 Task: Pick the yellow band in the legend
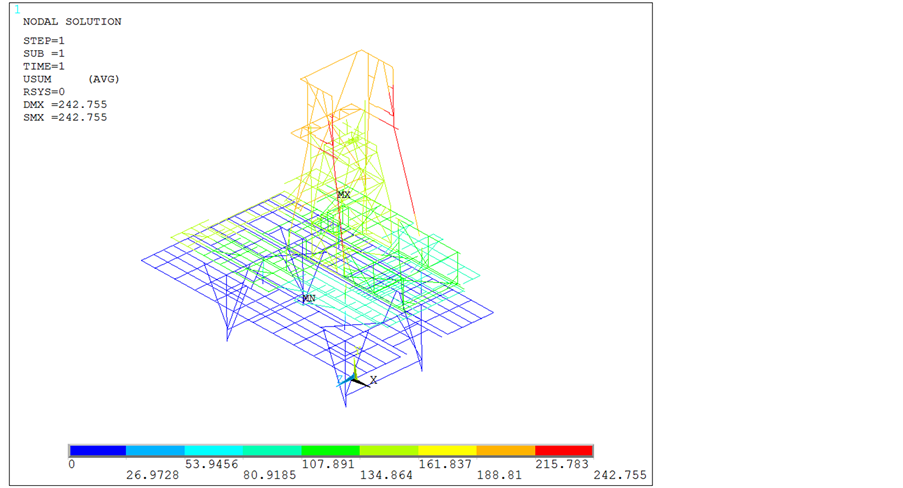pyautogui.click(x=447, y=450)
